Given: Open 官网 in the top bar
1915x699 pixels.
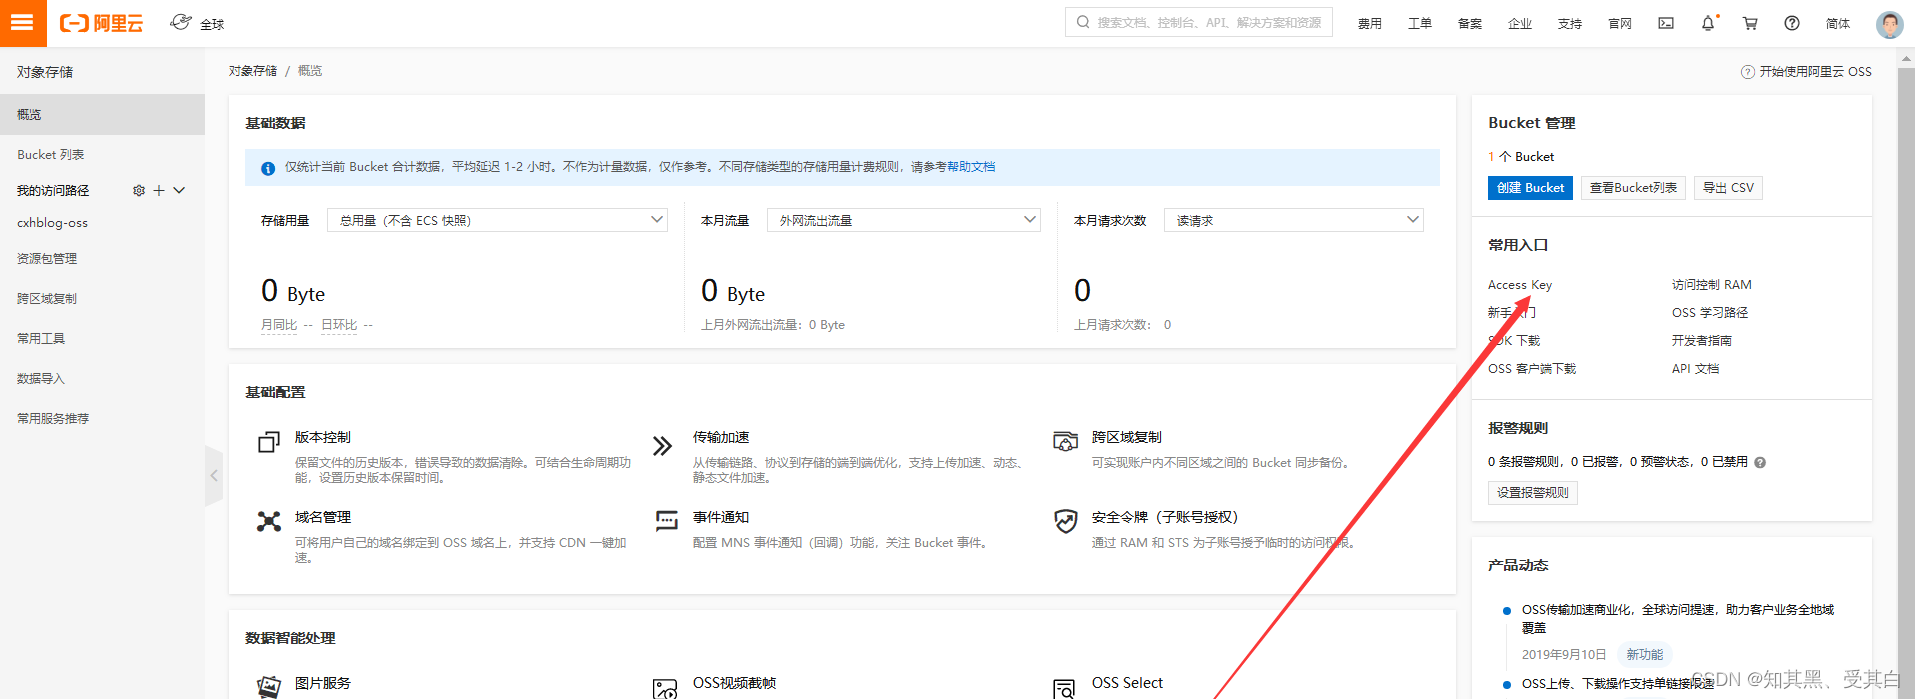Looking at the screenshot, I should click(1620, 23).
